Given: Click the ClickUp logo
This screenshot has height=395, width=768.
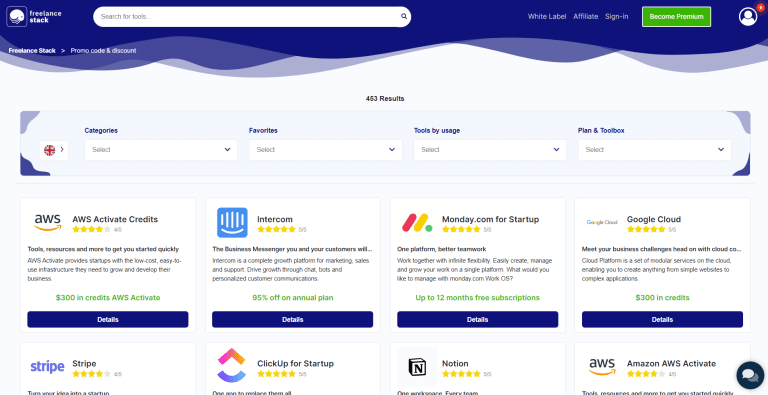Looking at the screenshot, I should click(x=232, y=366).
